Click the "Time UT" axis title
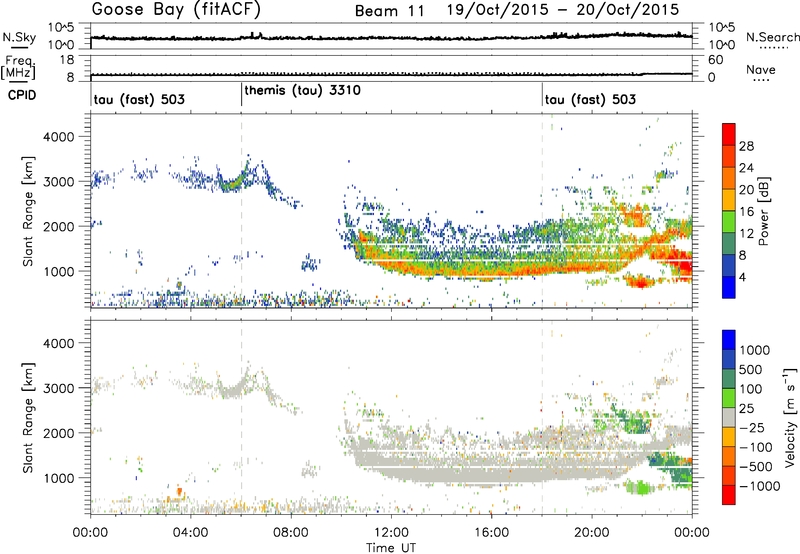 (x=391, y=548)
